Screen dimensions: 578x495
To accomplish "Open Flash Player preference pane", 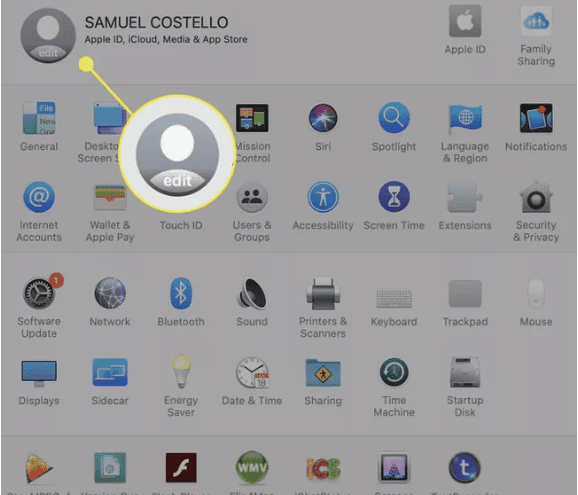I will click(x=181, y=468).
